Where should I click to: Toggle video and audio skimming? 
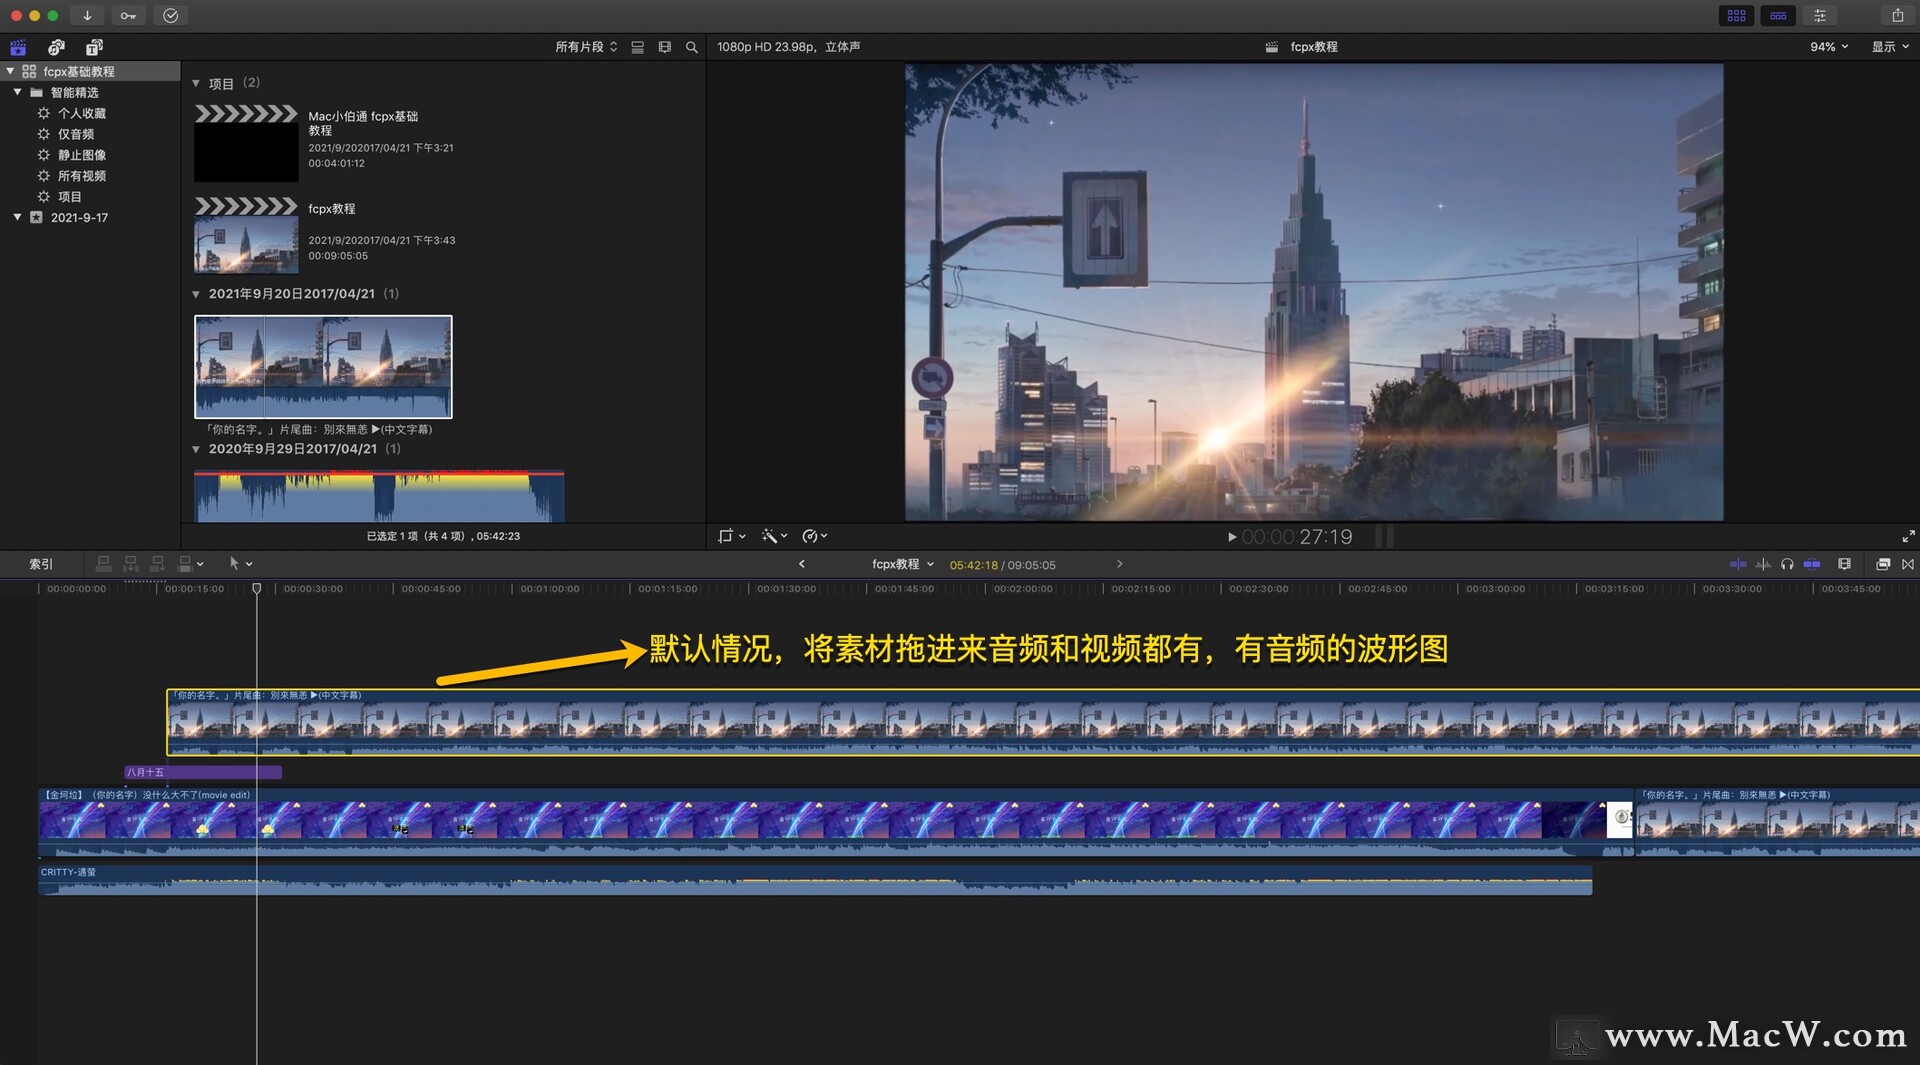1738,564
